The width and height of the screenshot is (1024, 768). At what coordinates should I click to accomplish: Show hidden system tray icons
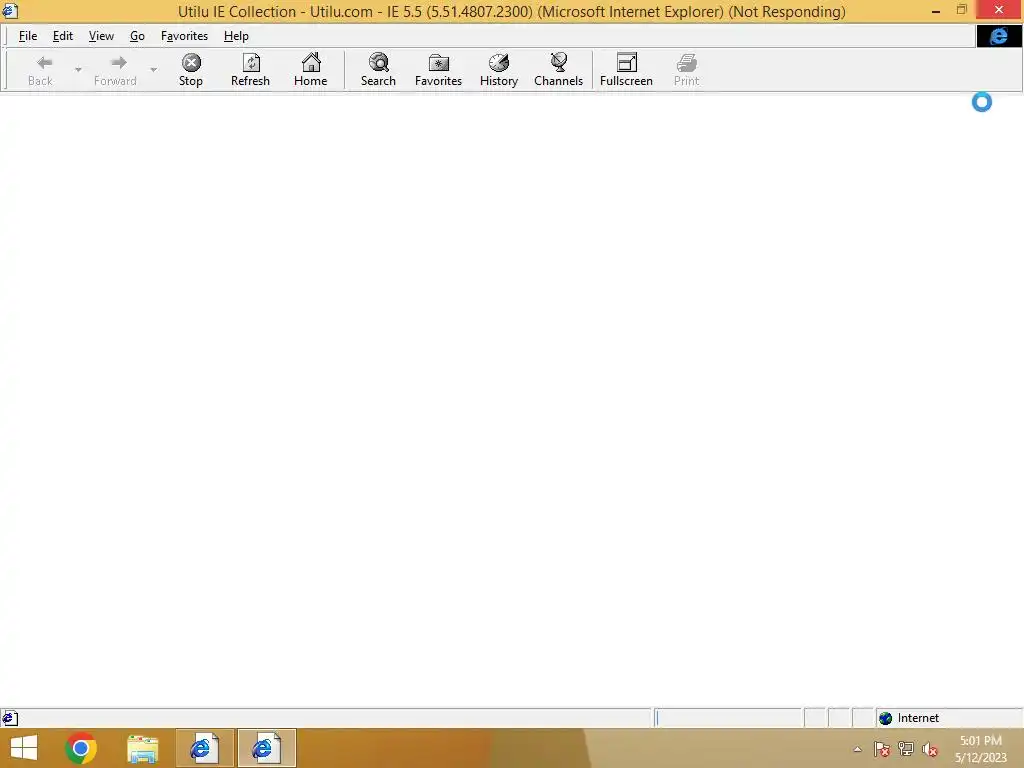tap(857, 750)
